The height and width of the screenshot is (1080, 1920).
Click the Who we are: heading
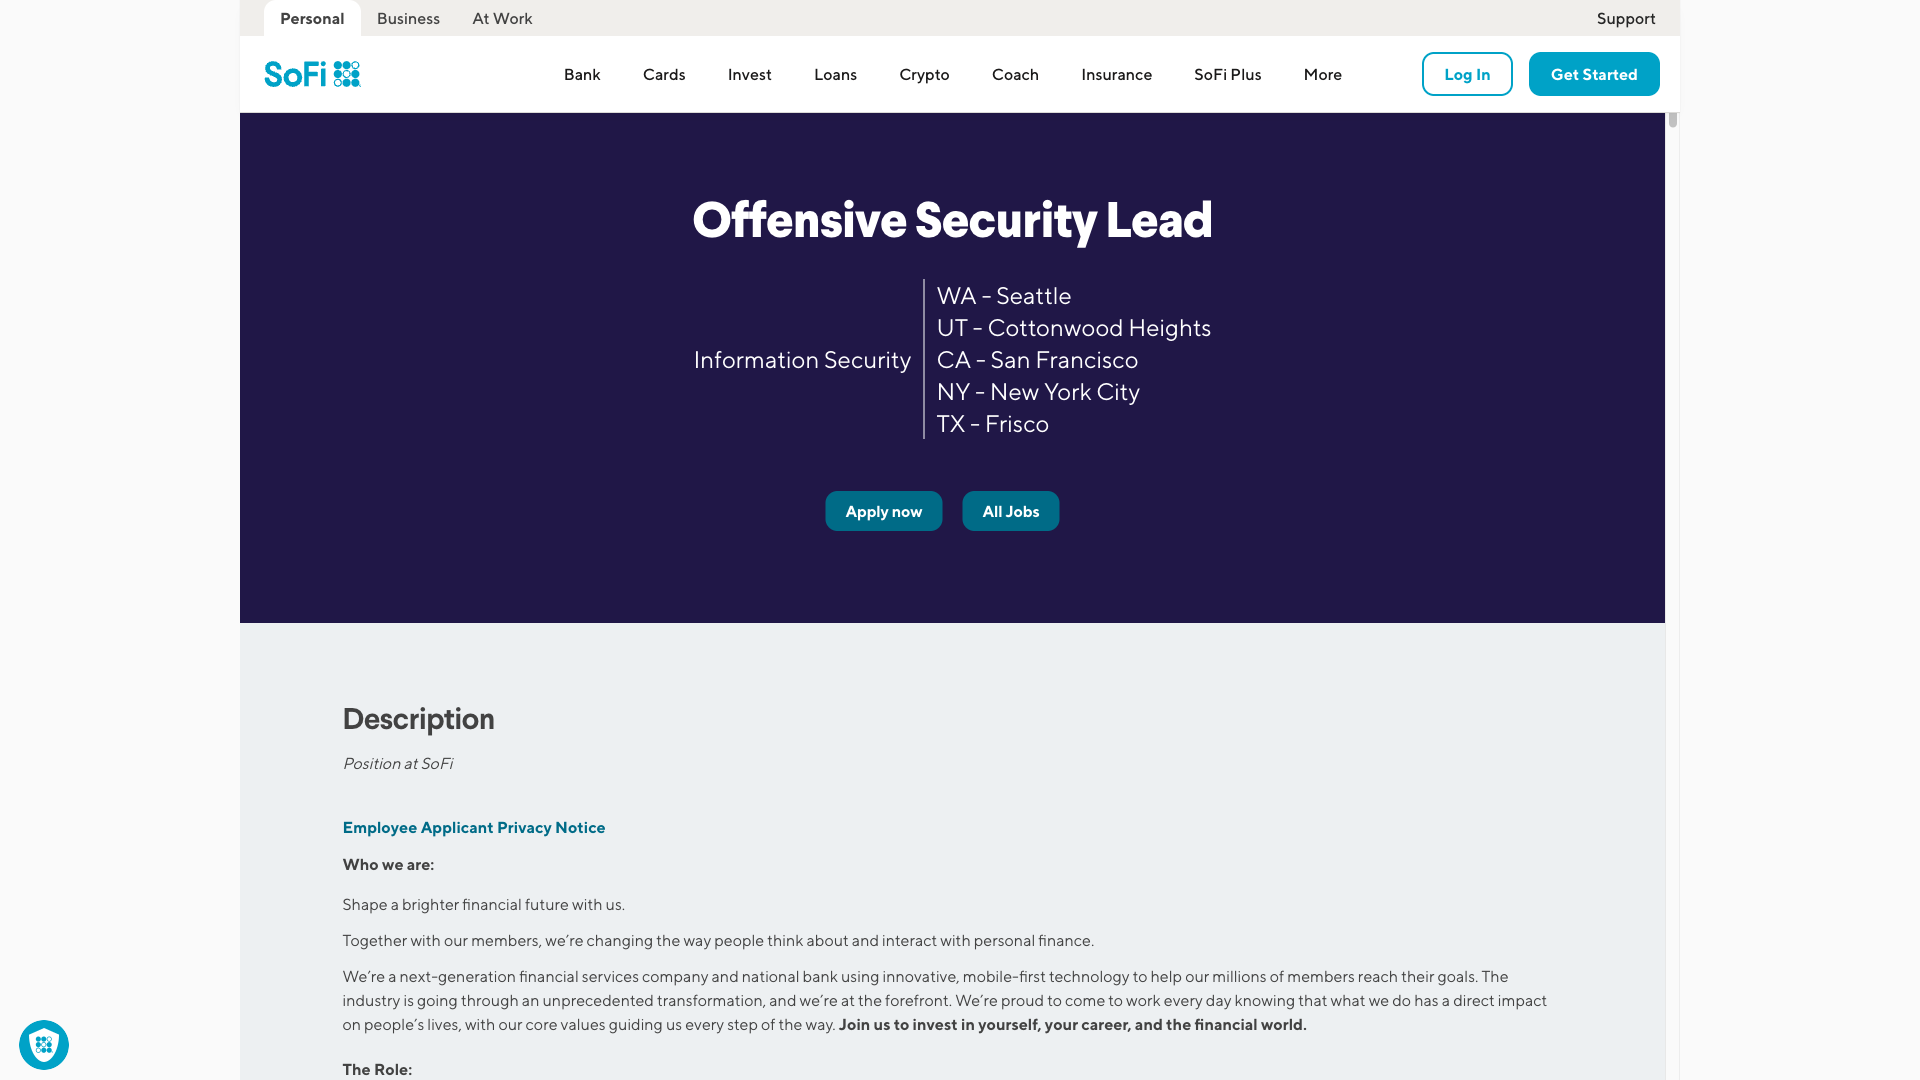pos(388,865)
